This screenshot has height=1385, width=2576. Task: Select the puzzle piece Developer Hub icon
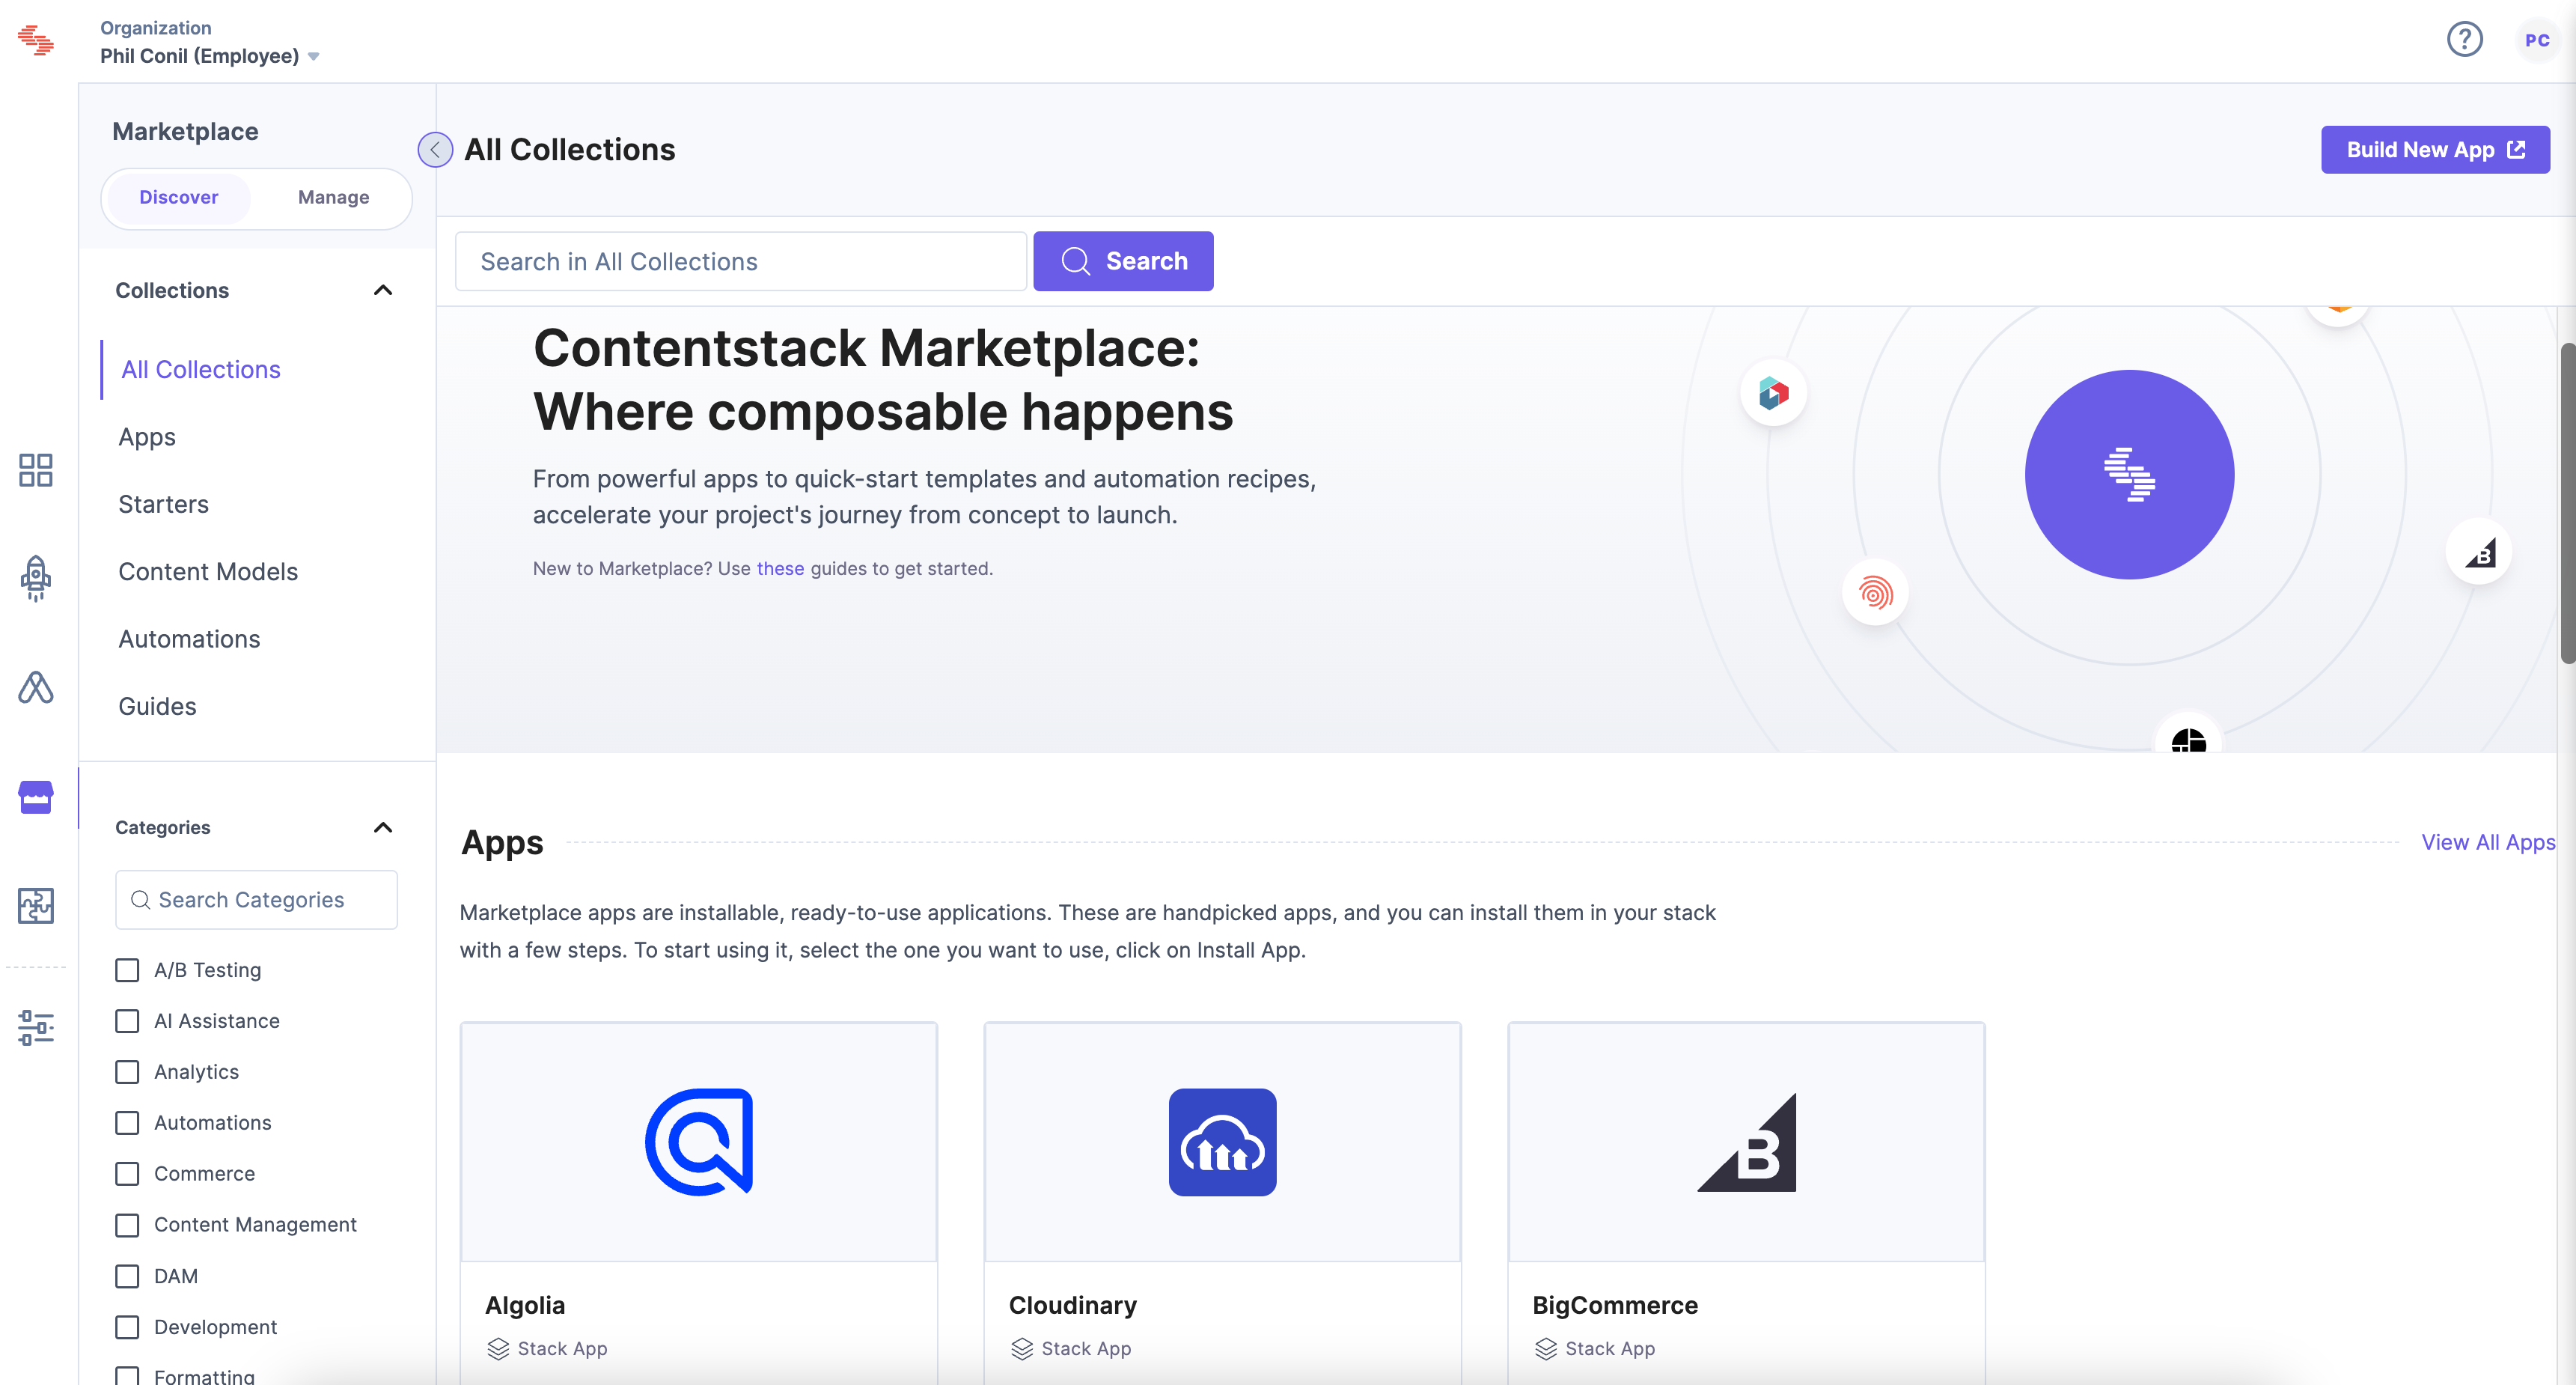[36, 906]
